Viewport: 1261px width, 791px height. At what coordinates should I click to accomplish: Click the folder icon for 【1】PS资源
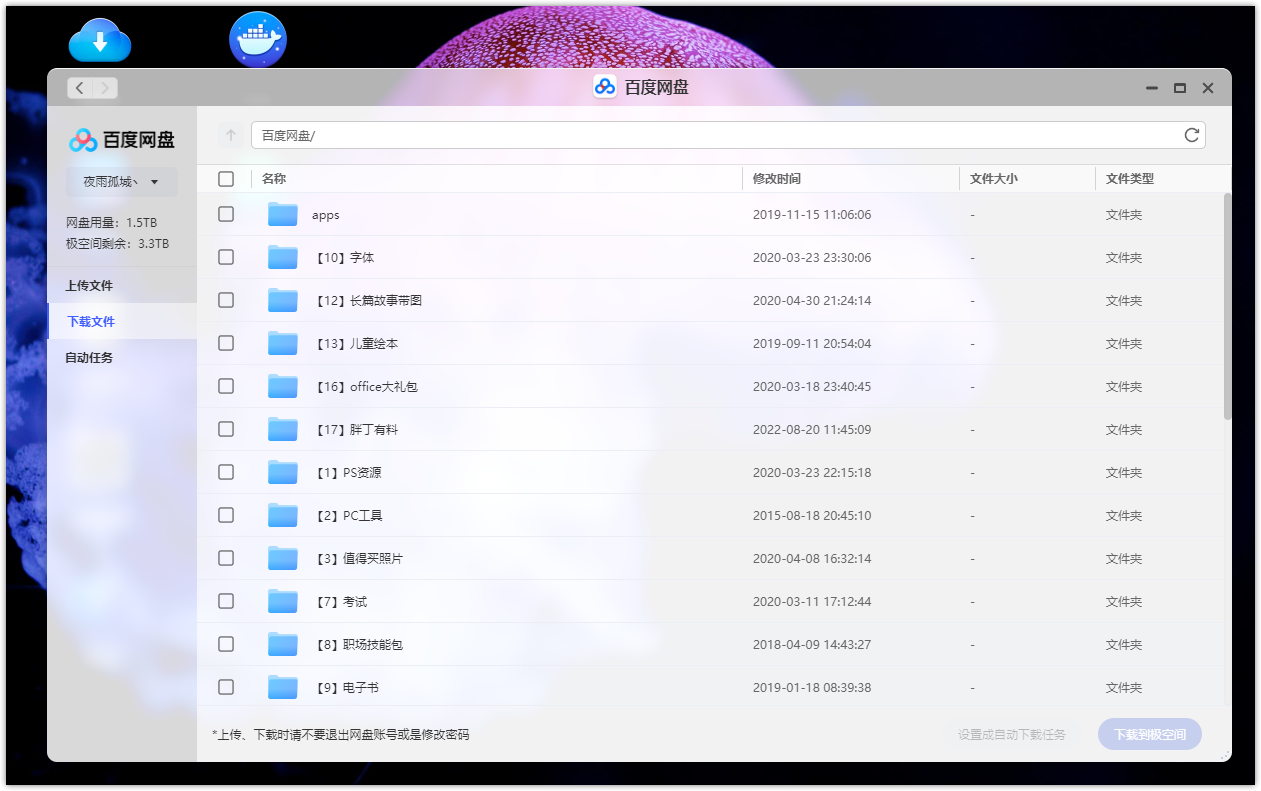coord(283,472)
